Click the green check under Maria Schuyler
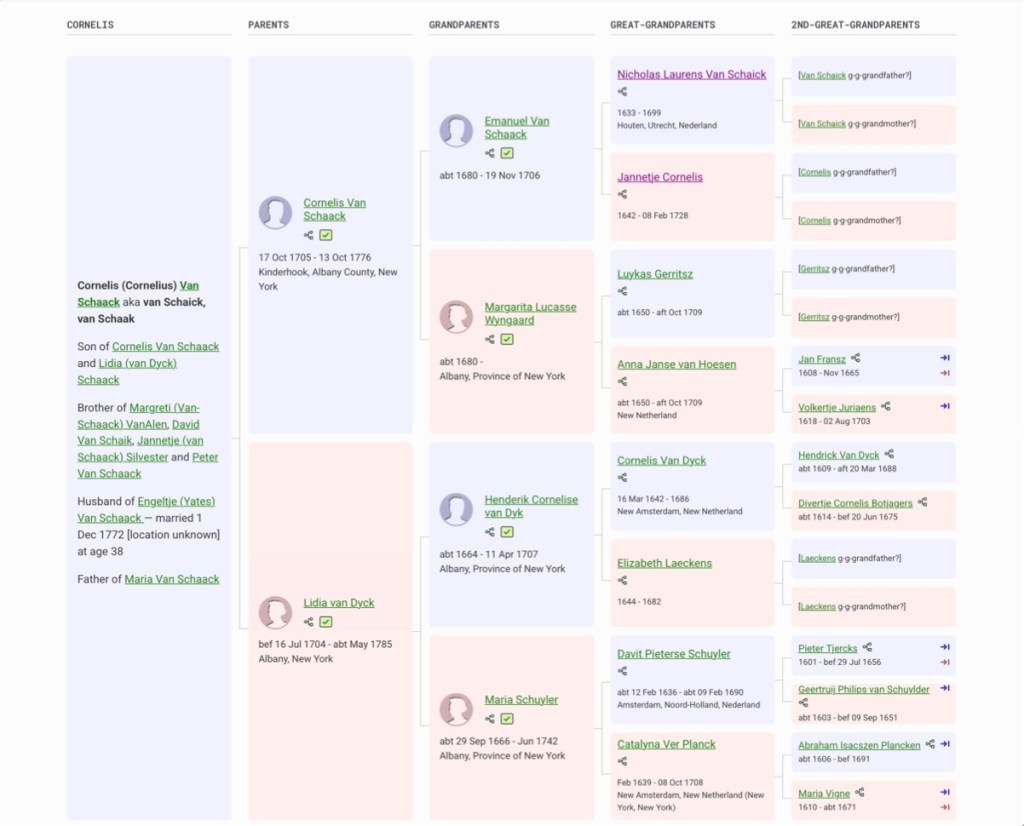The width and height of the screenshot is (1024, 826). click(x=507, y=719)
